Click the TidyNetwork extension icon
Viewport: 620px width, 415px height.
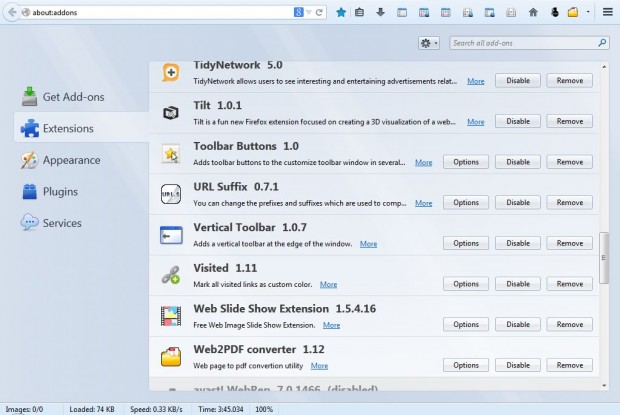tap(171, 72)
